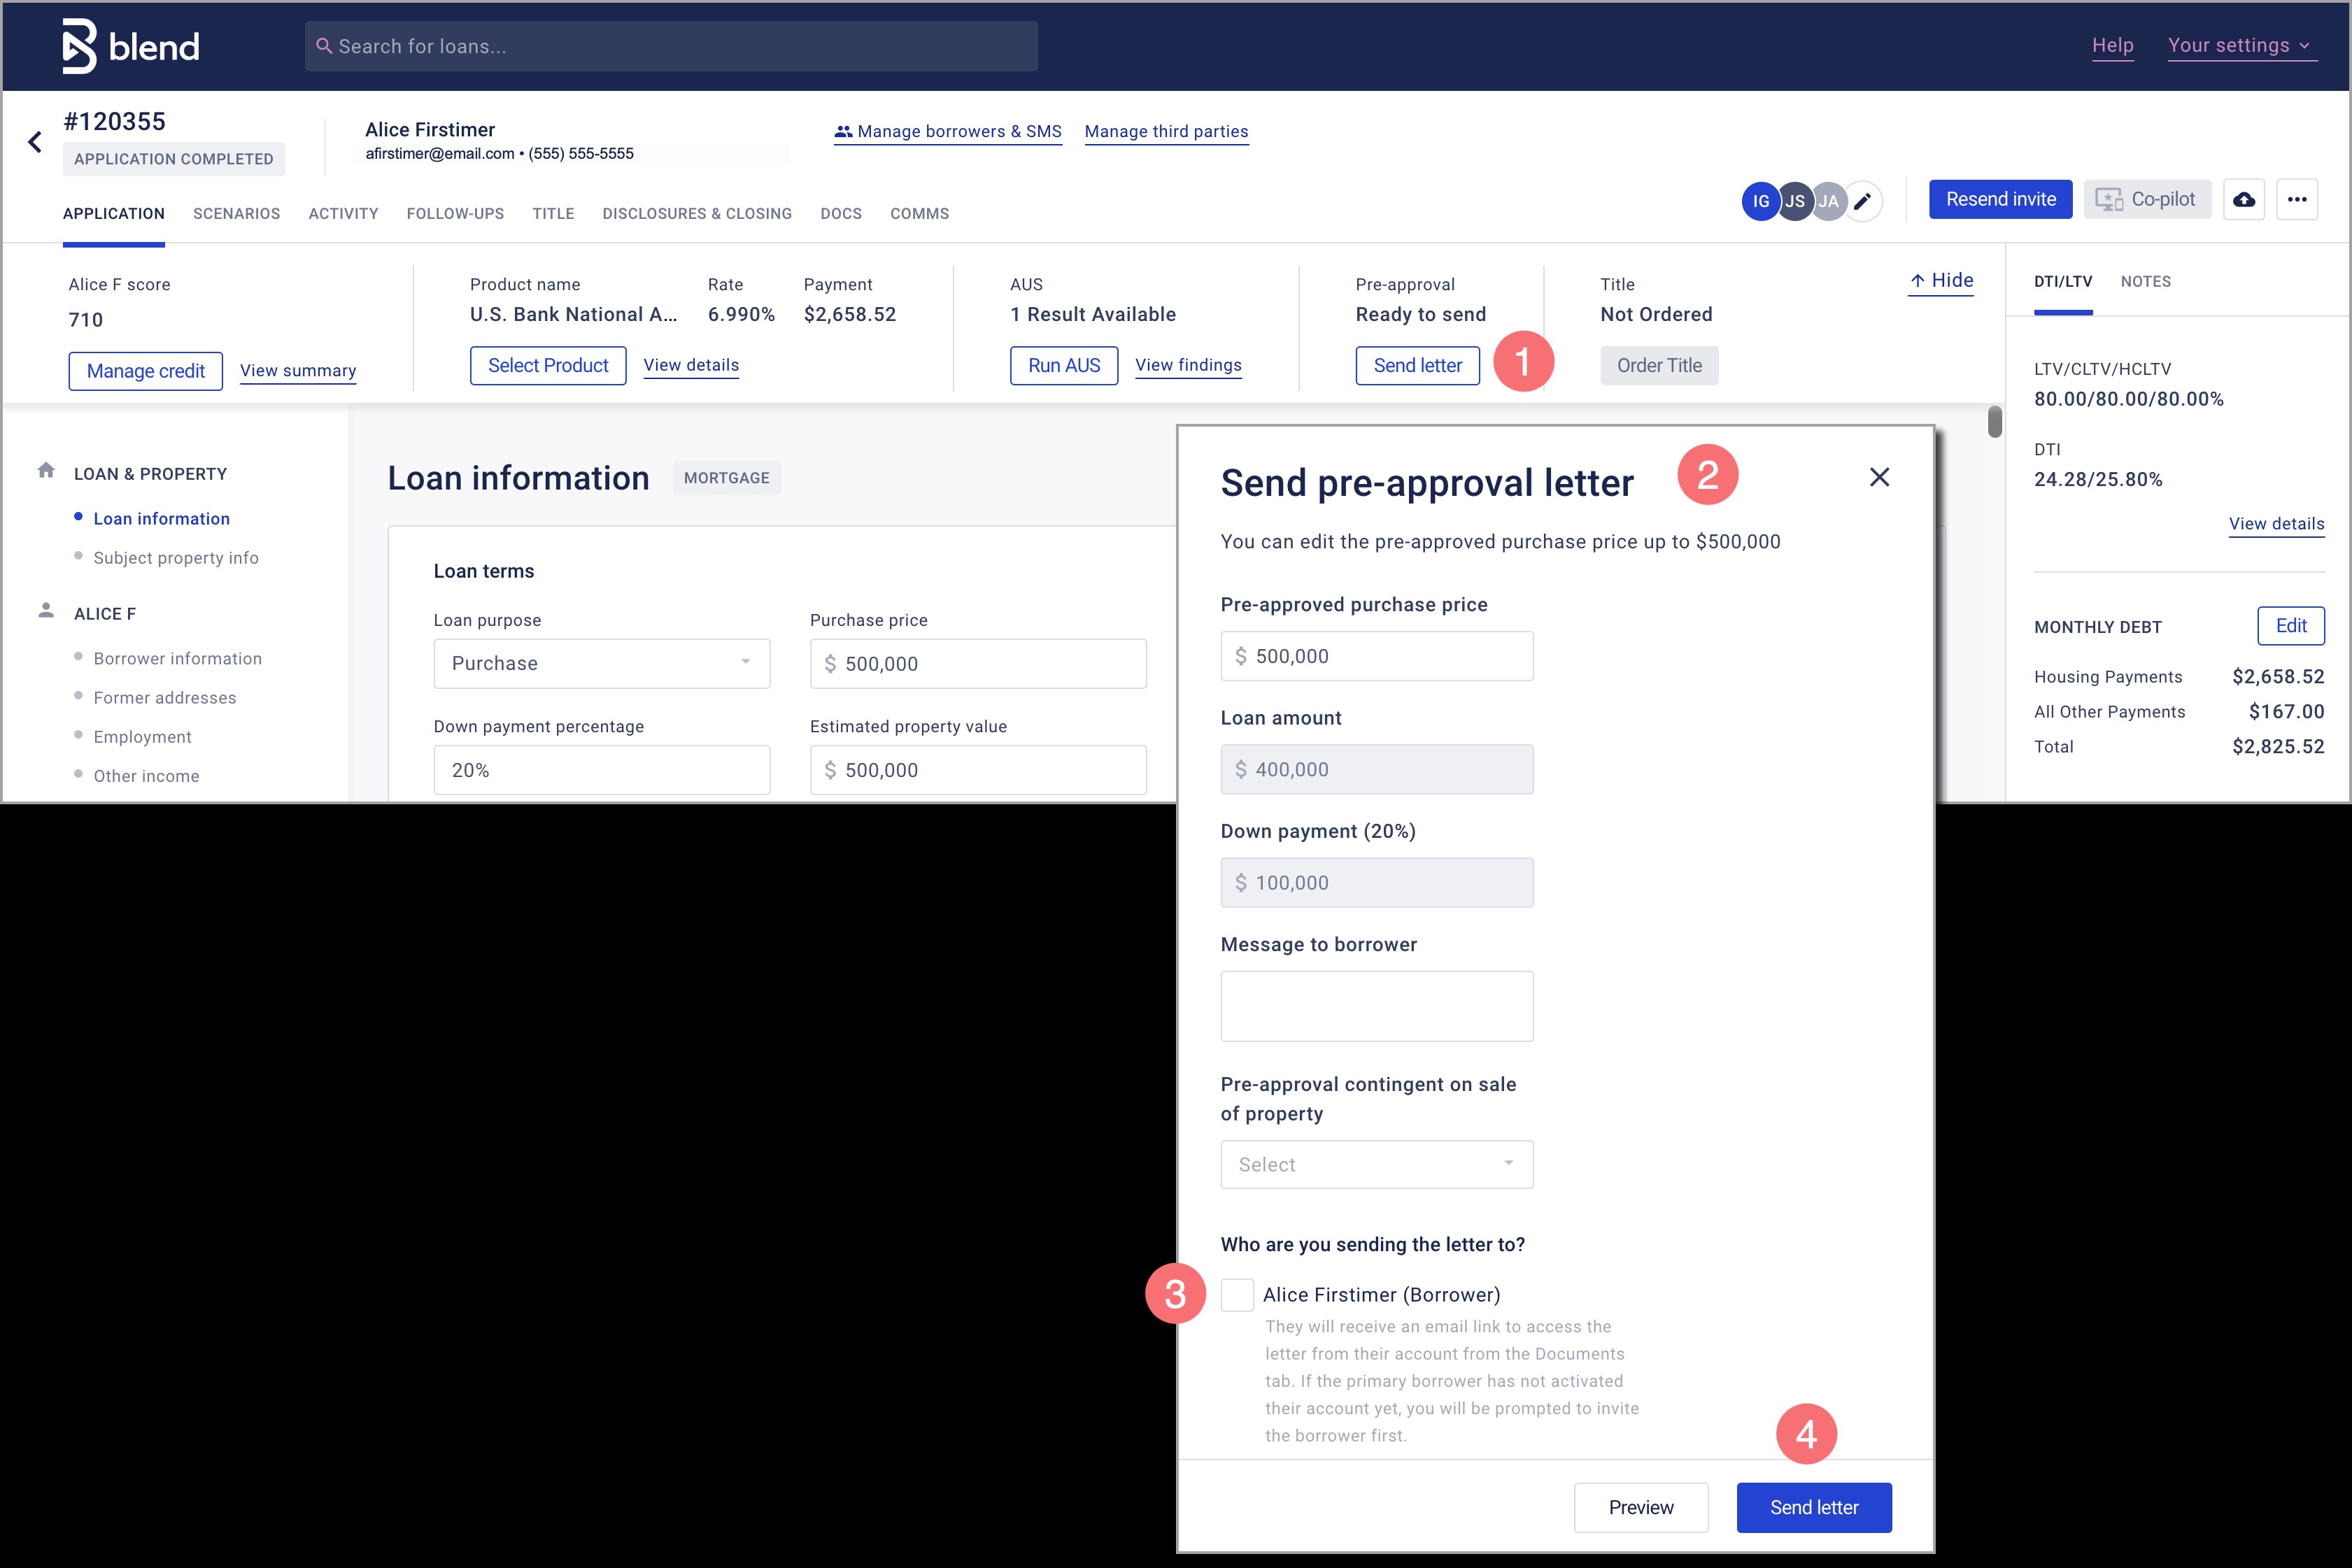Click the Message to borrower text box
Viewport: 2352px width, 1568px height.
coord(1376,1005)
